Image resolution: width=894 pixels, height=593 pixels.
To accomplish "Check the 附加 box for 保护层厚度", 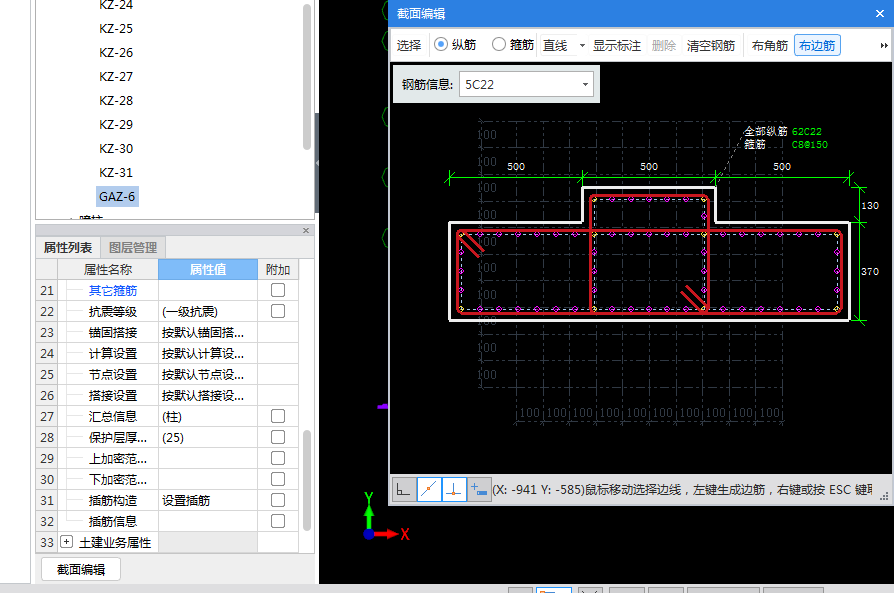I will pos(278,437).
